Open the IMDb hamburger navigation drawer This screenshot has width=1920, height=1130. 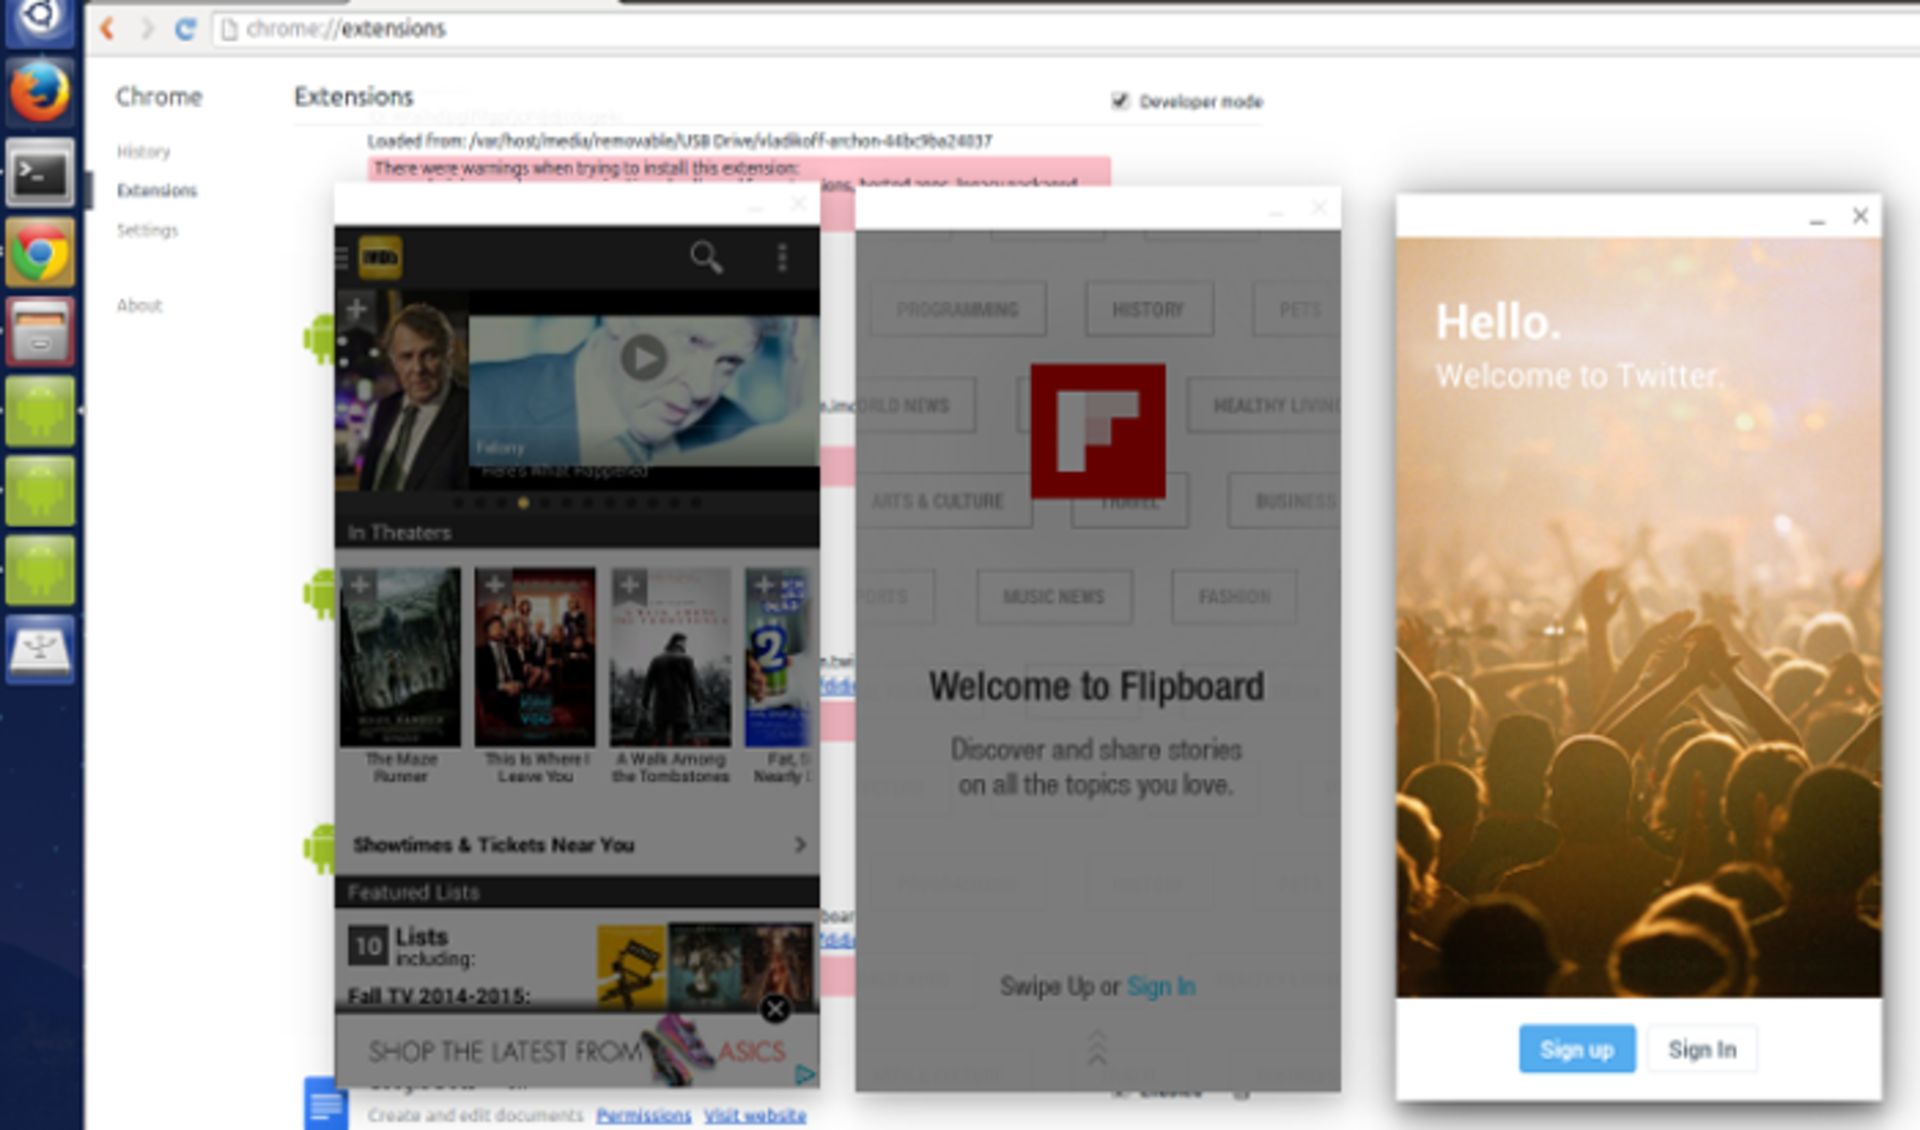tap(342, 258)
